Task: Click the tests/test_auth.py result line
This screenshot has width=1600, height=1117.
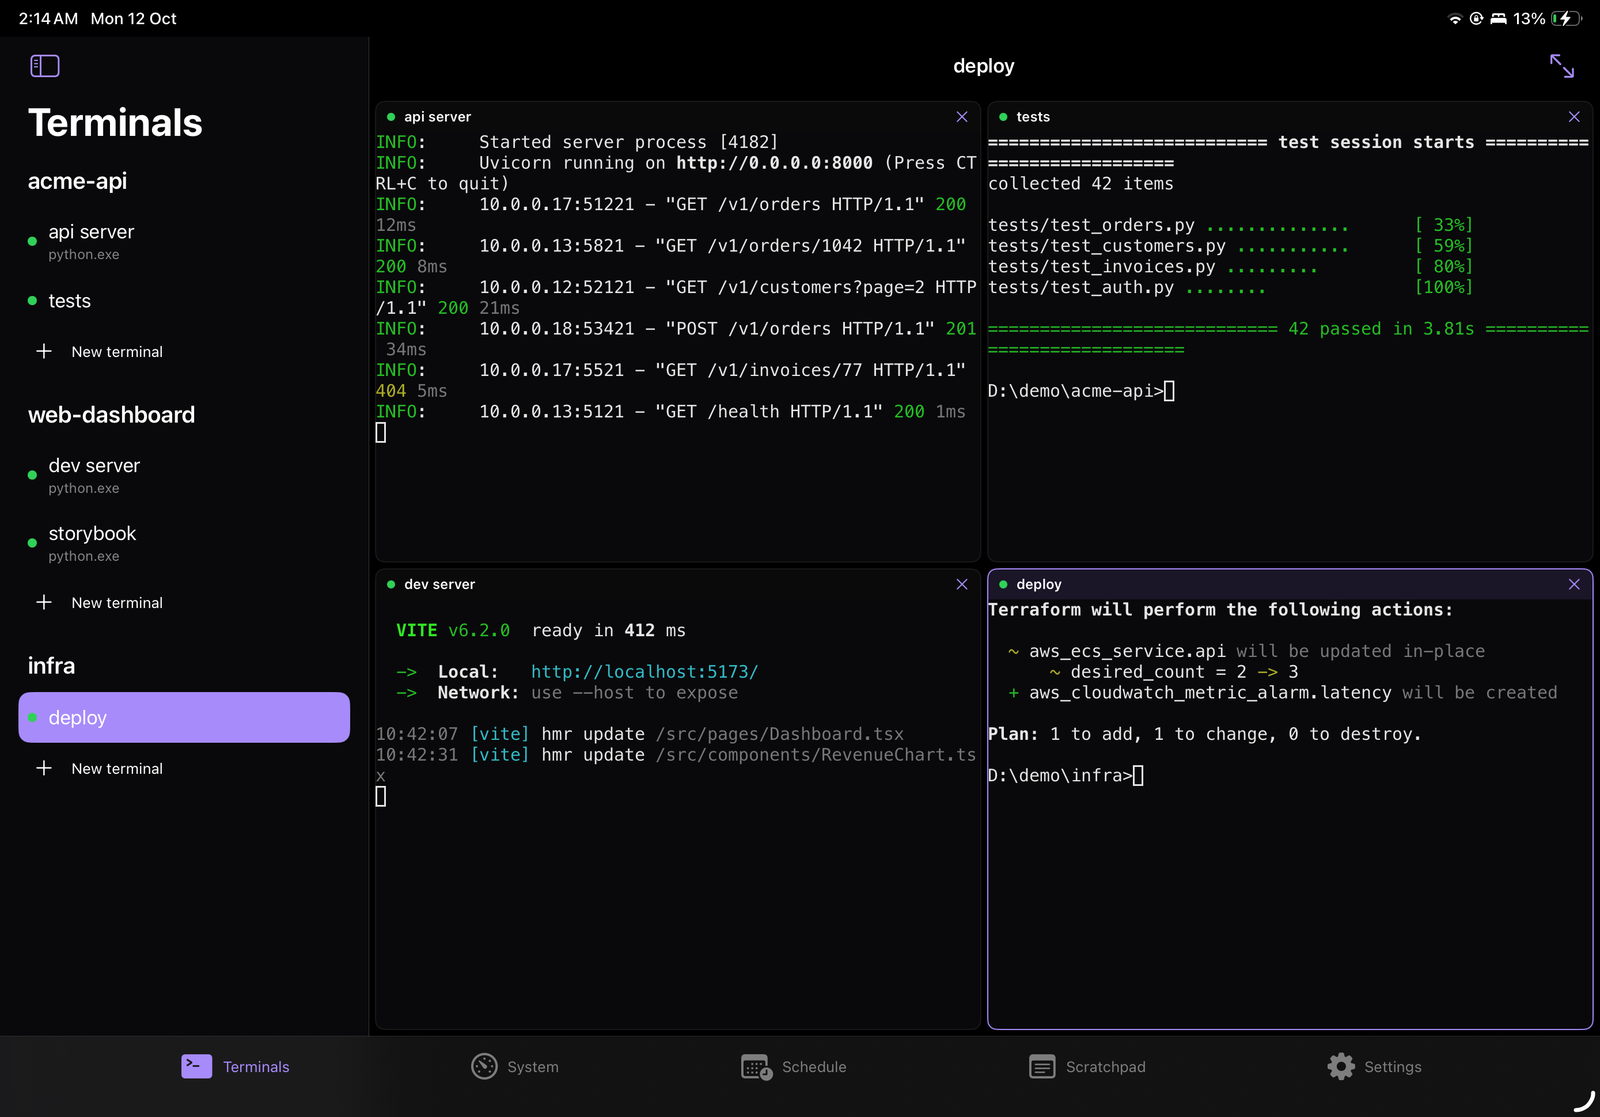Action: point(1230,288)
